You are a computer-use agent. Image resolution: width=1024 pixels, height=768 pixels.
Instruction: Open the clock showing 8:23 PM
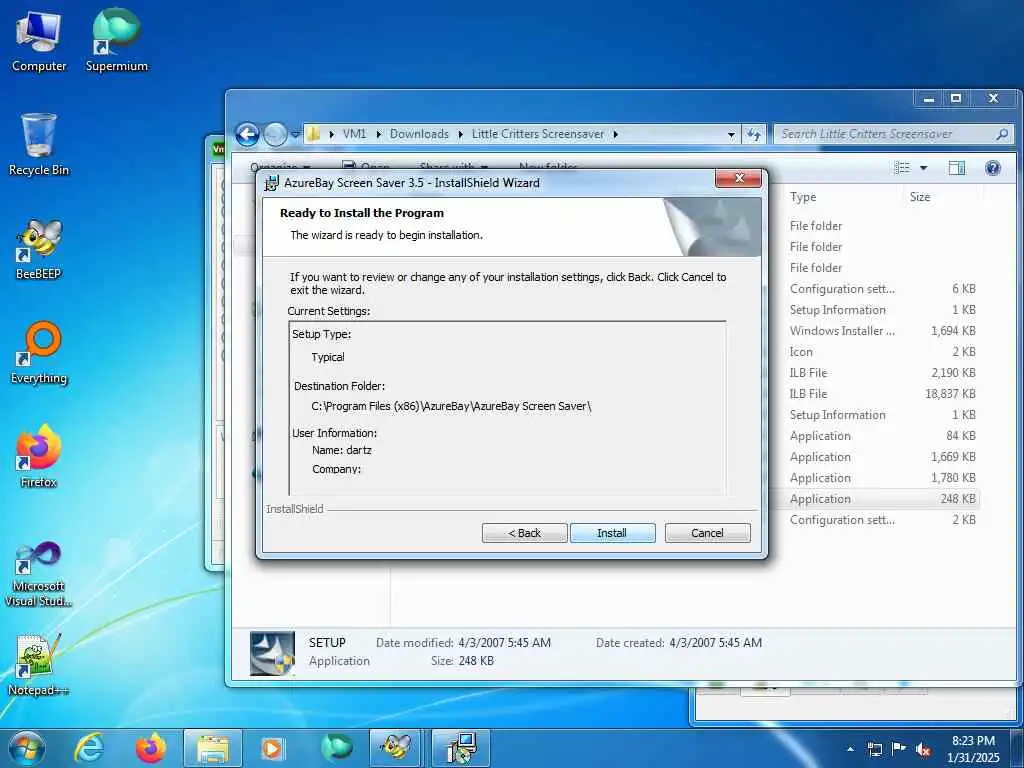[973, 749]
